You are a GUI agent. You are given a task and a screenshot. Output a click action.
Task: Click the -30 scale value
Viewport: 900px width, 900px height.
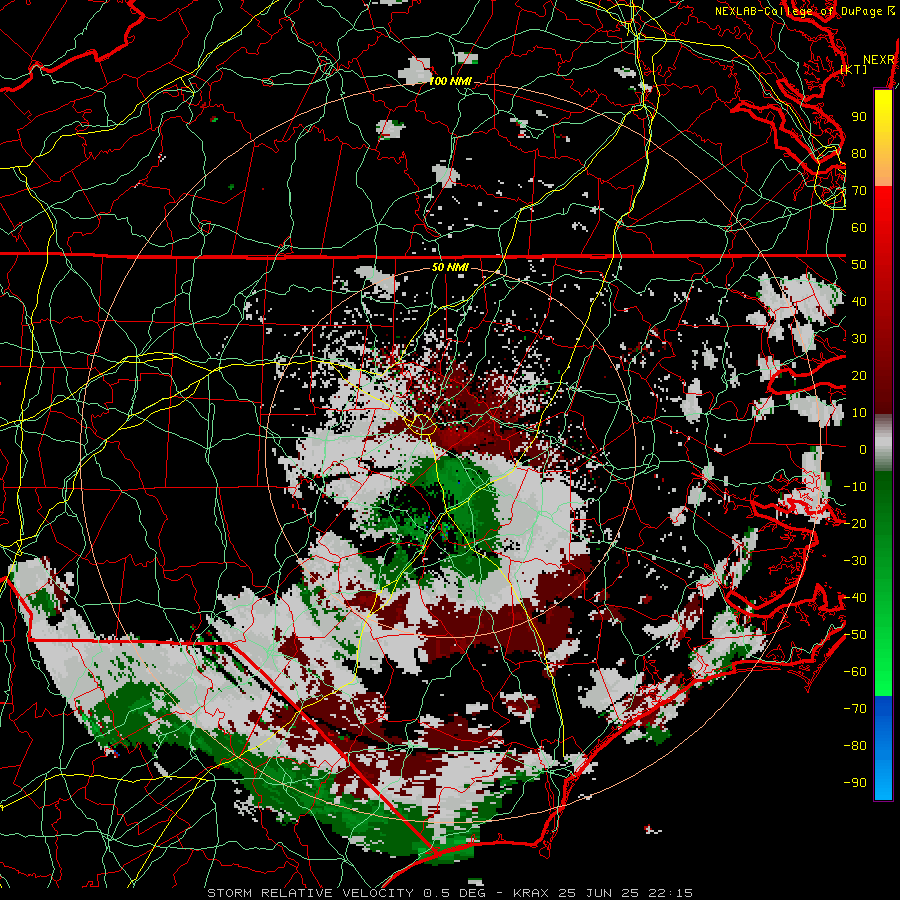coord(855,561)
